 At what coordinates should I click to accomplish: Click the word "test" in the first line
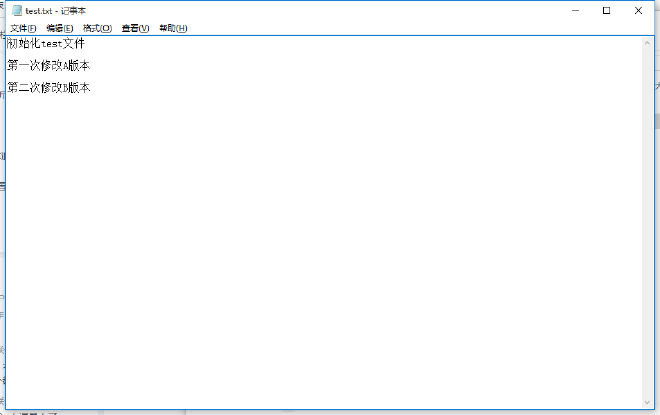click(x=51, y=44)
